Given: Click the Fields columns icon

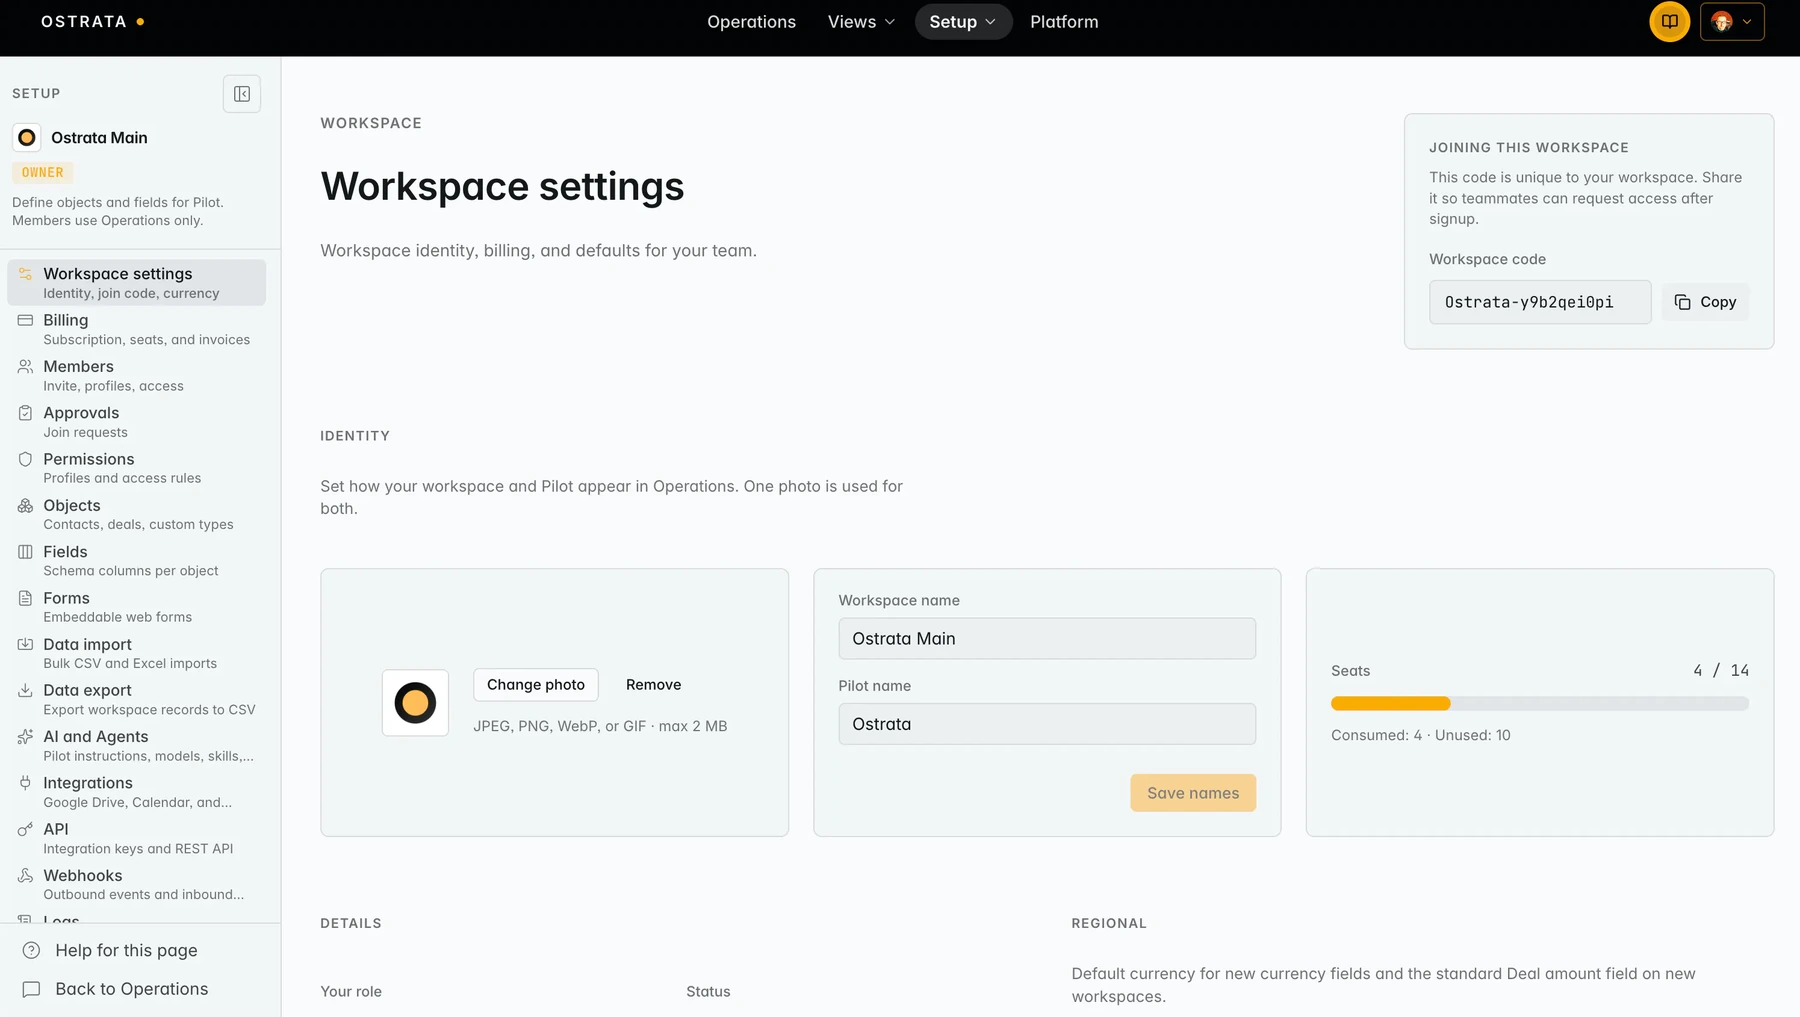Looking at the screenshot, I should pos(25,552).
